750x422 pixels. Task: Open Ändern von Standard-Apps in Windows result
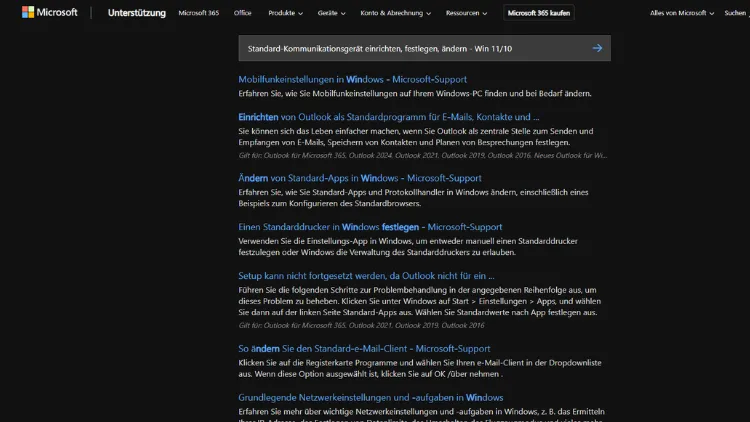pos(360,178)
